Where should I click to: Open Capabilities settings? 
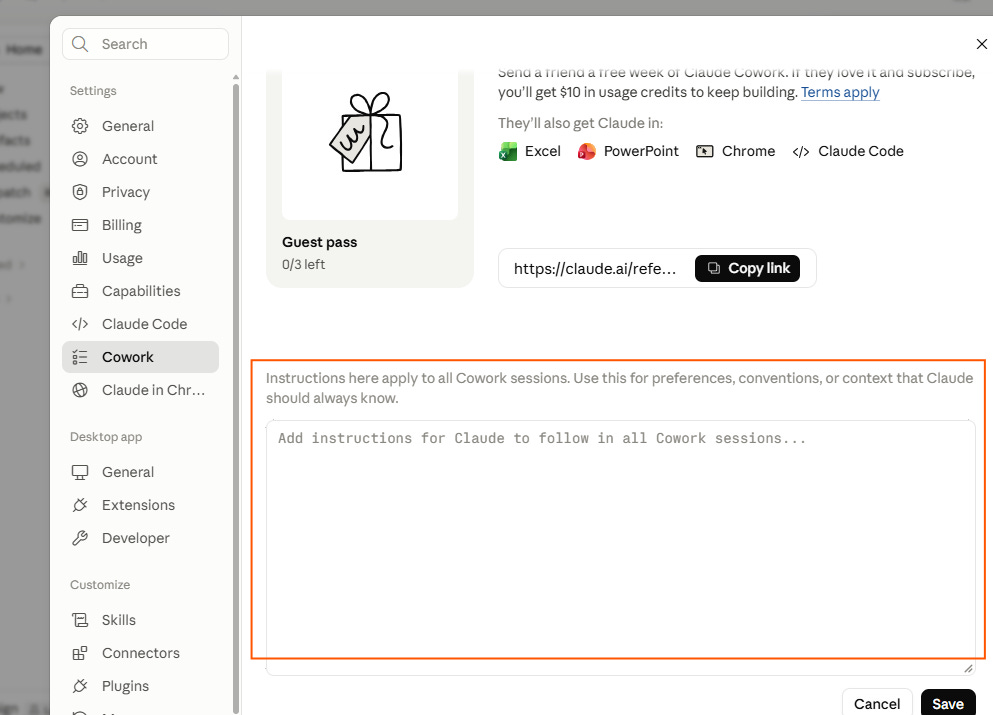[x=141, y=291]
